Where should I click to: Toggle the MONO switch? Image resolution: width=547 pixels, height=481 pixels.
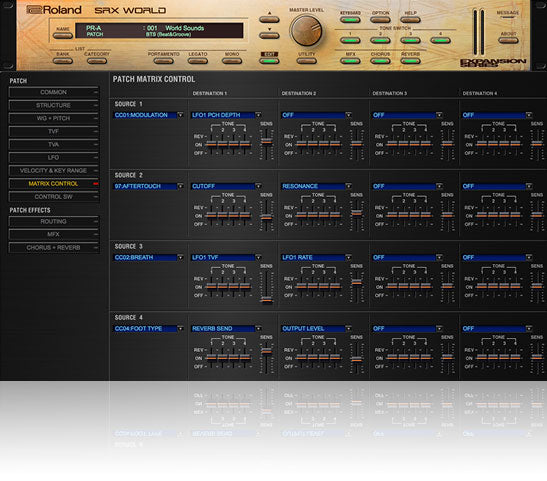(232, 61)
